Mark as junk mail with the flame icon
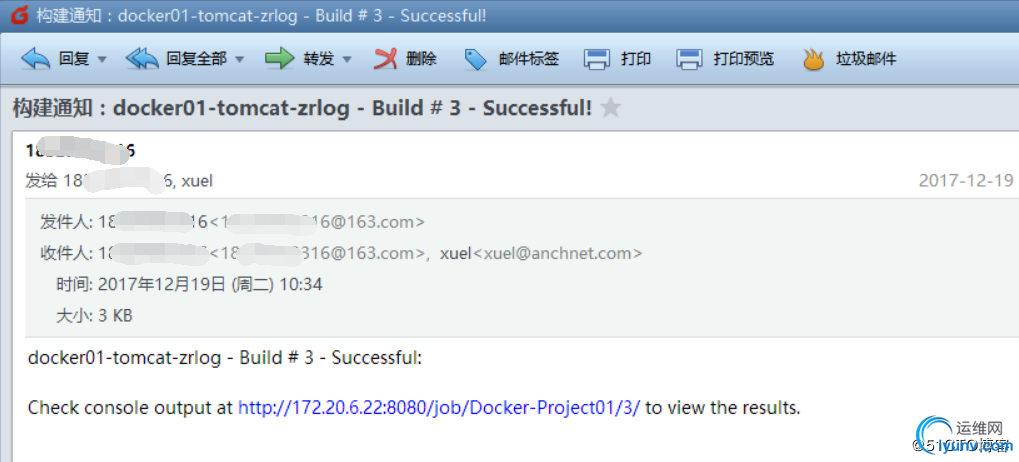This screenshot has width=1019, height=462. coord(814,59)
